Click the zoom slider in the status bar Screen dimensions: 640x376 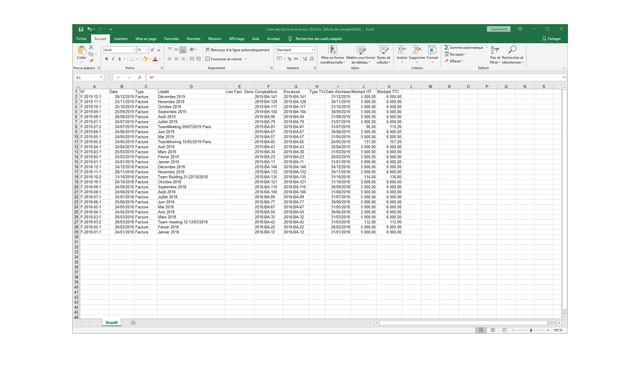531,330
